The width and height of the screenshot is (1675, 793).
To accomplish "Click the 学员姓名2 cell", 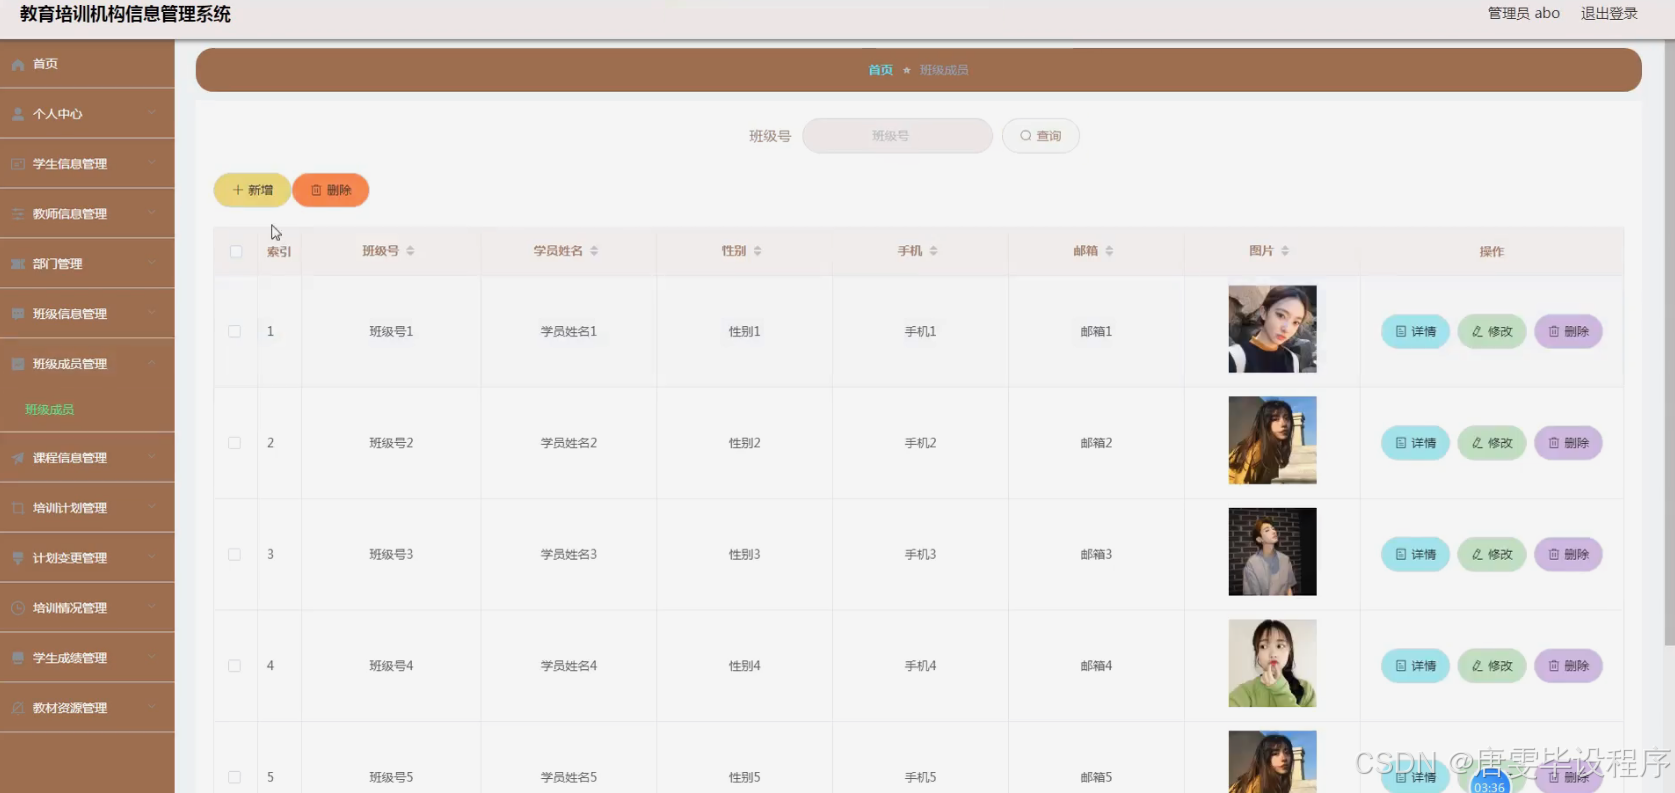I will coord(569,443).
